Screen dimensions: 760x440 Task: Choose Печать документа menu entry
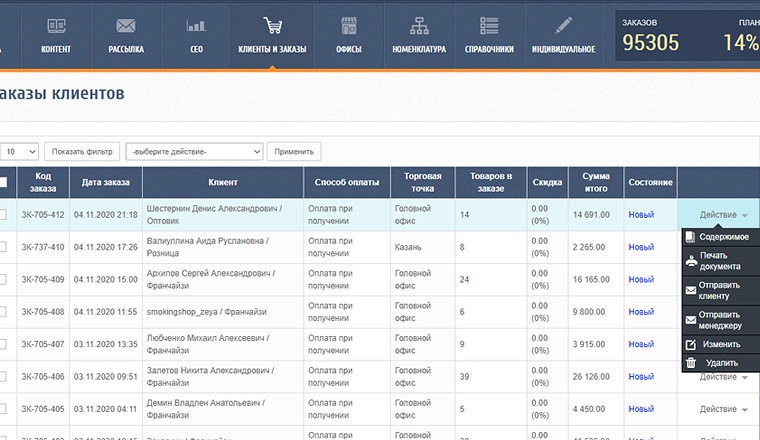[x=721, y=261]
